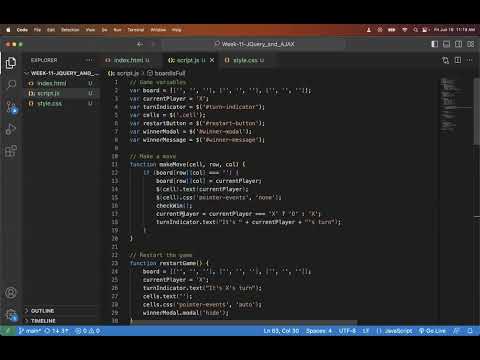Click the horizontal scrollbar under the editor
480x360 pixels.
point(244,322)
